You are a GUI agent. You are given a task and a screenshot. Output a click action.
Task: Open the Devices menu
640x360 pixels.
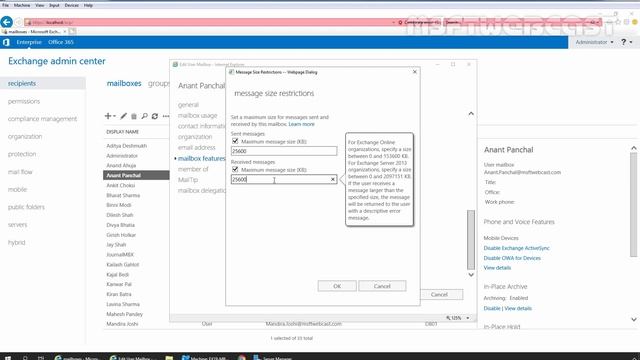tap(71, 5)
